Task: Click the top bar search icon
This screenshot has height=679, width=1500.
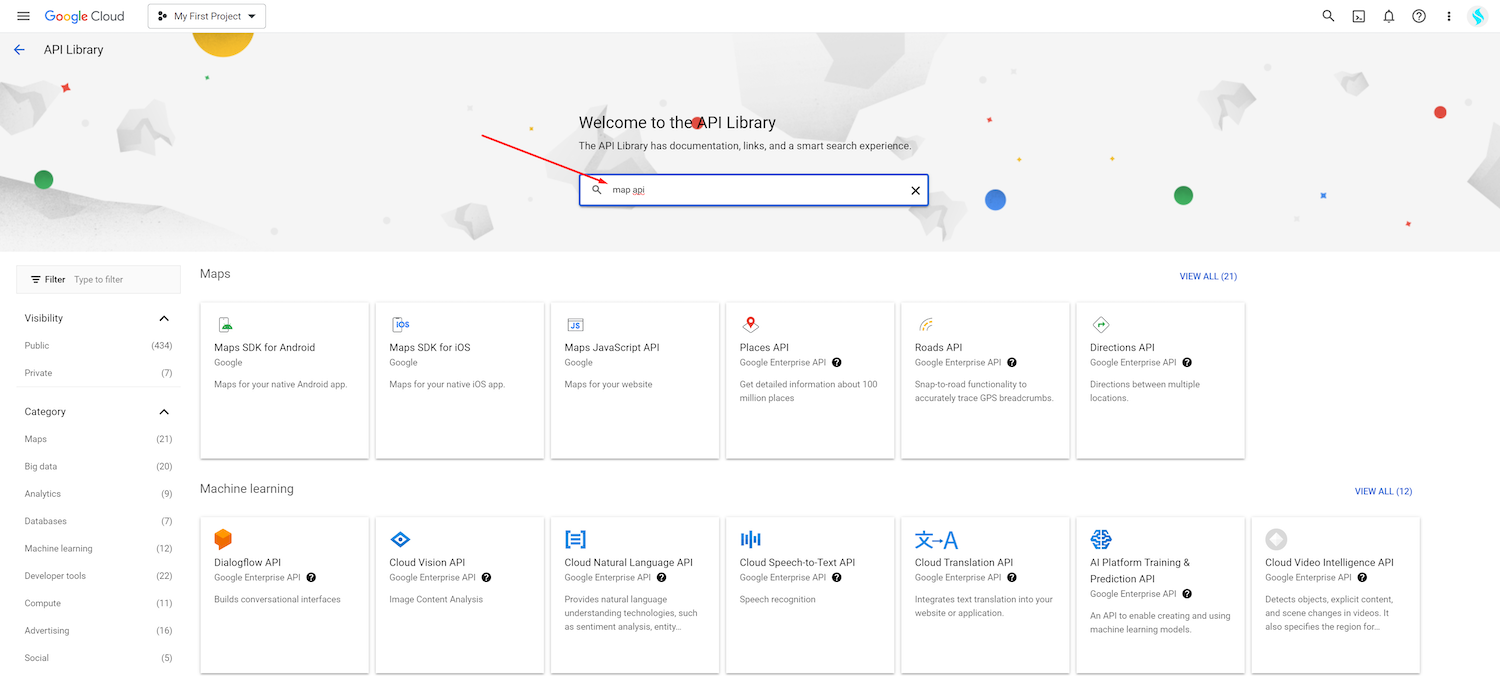Action: [1328, 16]
